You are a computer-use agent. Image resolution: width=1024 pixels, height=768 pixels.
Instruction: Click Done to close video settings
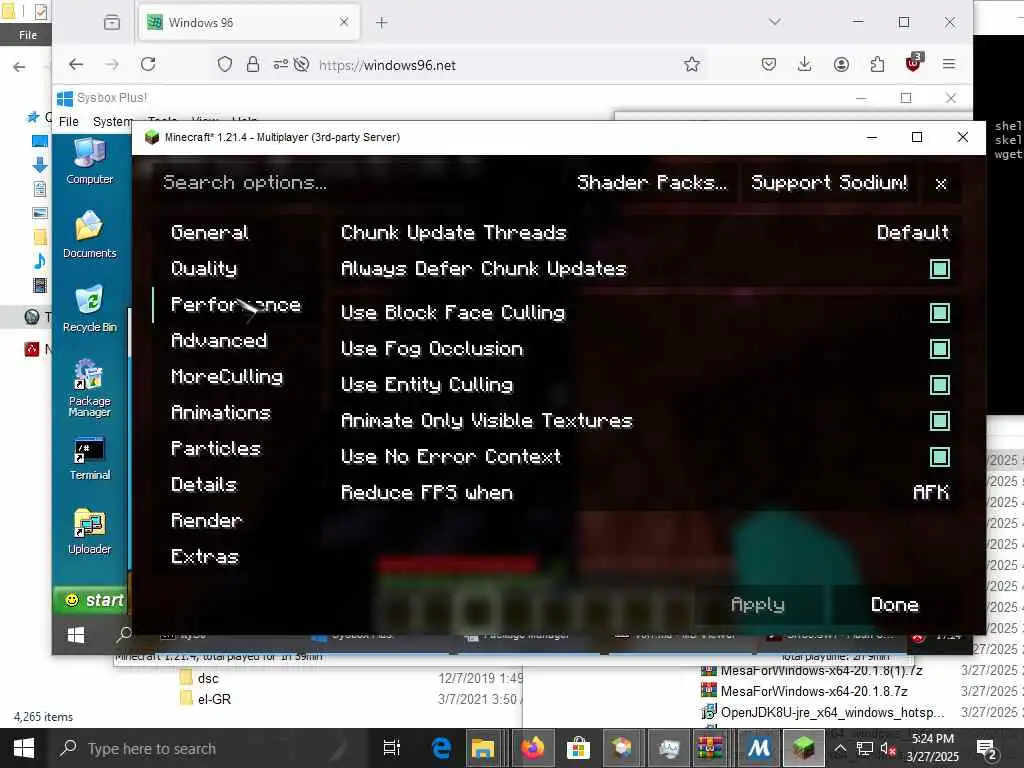[x=895, y=605]
